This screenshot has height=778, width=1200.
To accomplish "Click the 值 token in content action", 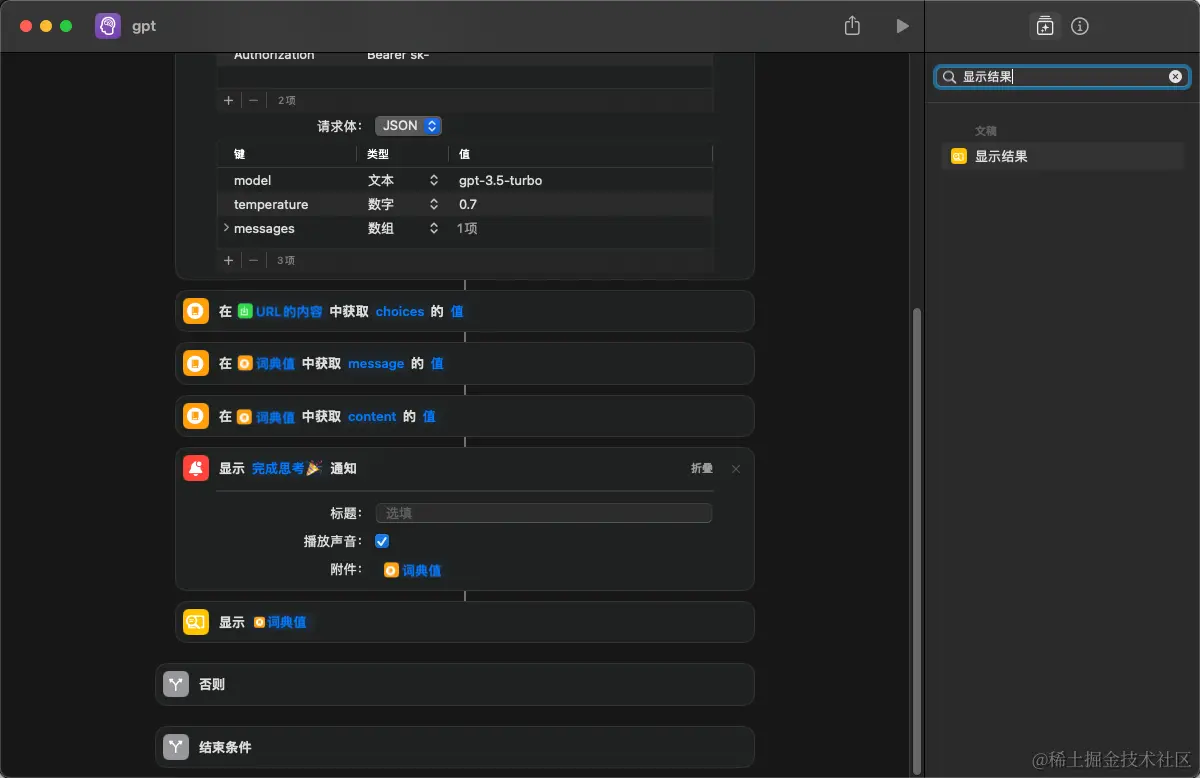I will click(429, 417).
